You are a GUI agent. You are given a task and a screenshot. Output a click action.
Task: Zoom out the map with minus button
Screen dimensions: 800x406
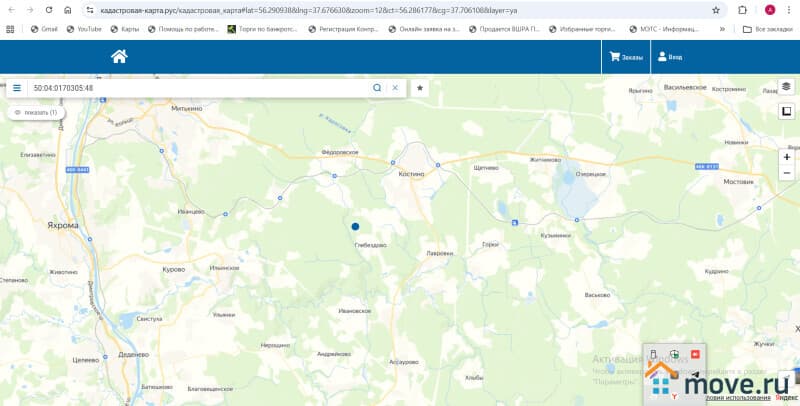pos(786,175)
